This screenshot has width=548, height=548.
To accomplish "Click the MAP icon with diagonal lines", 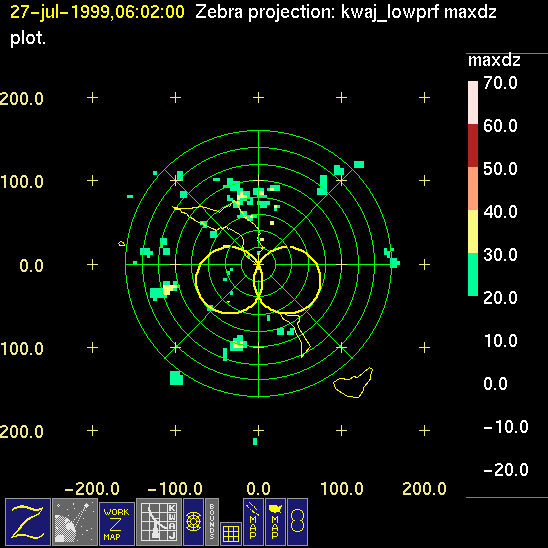I will tap(253, 522).
